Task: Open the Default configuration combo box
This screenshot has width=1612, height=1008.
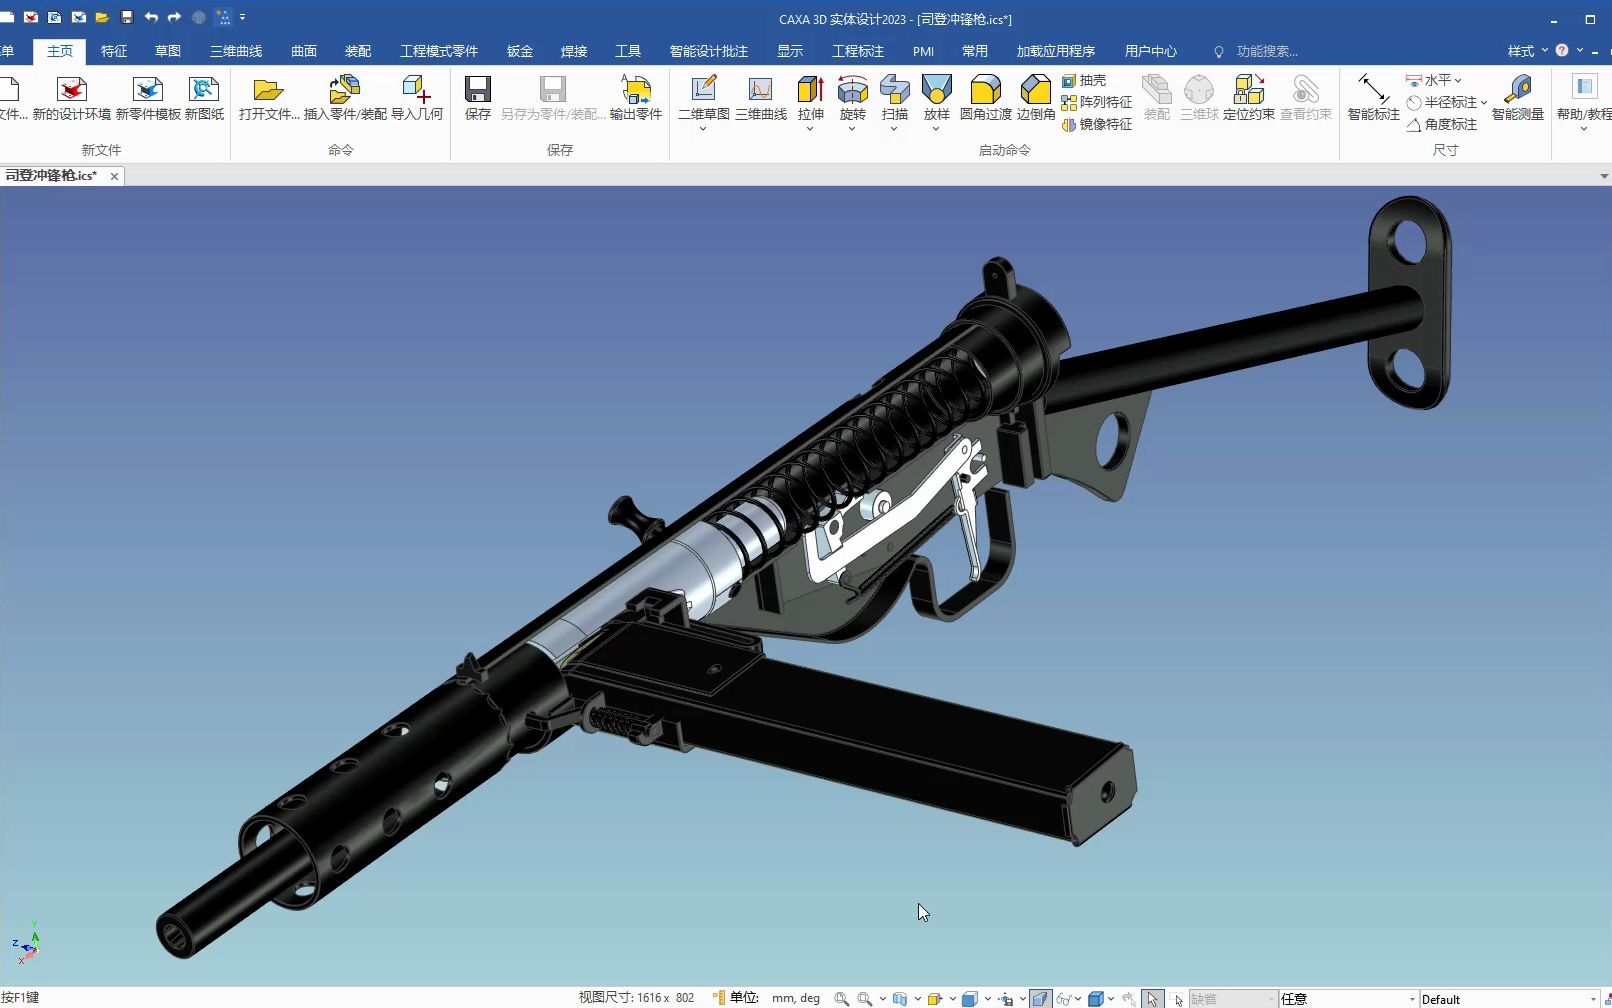Action: pos(1509,998)
